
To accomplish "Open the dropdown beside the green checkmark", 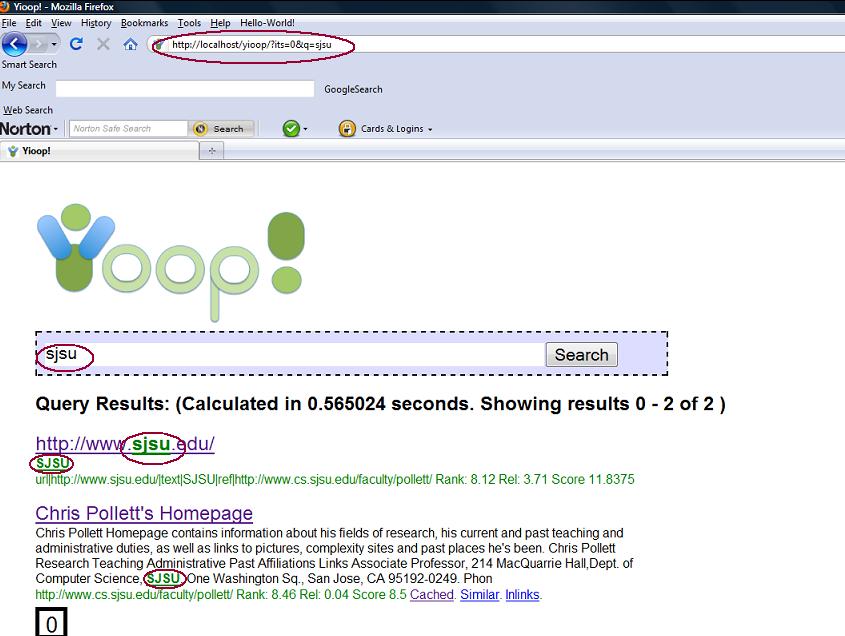I will pos(306,129).
